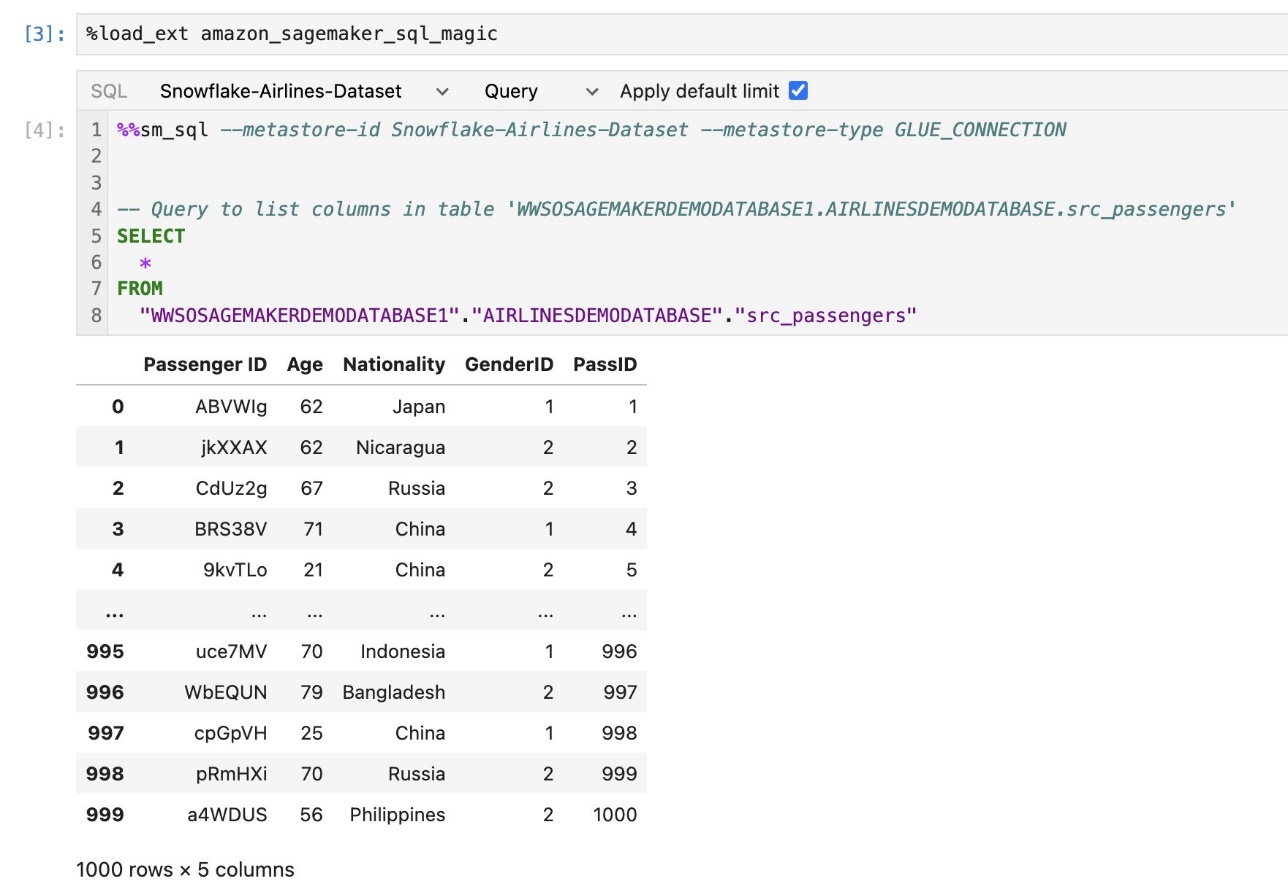Click the Bangladesh nationality cell
The height and width of the screenshot is (889, 1288).
tap(394, 693)
